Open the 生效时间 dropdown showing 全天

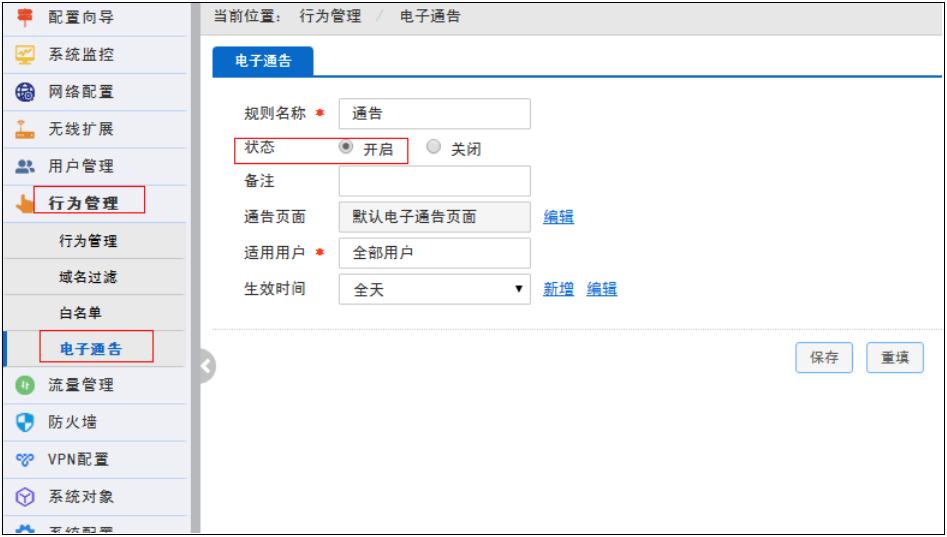coord(434,289)
